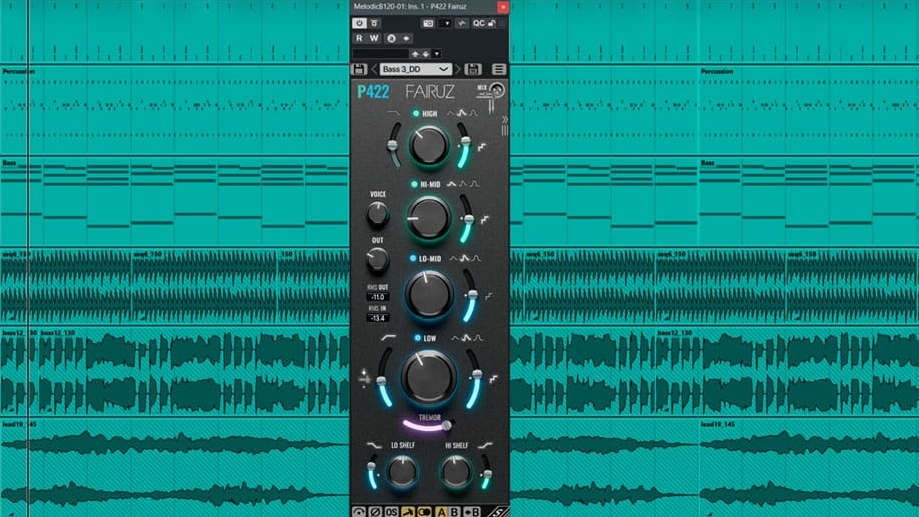Open the small preset dropdown arrow in header
The image size is (919, 517).
pos(437,53)
